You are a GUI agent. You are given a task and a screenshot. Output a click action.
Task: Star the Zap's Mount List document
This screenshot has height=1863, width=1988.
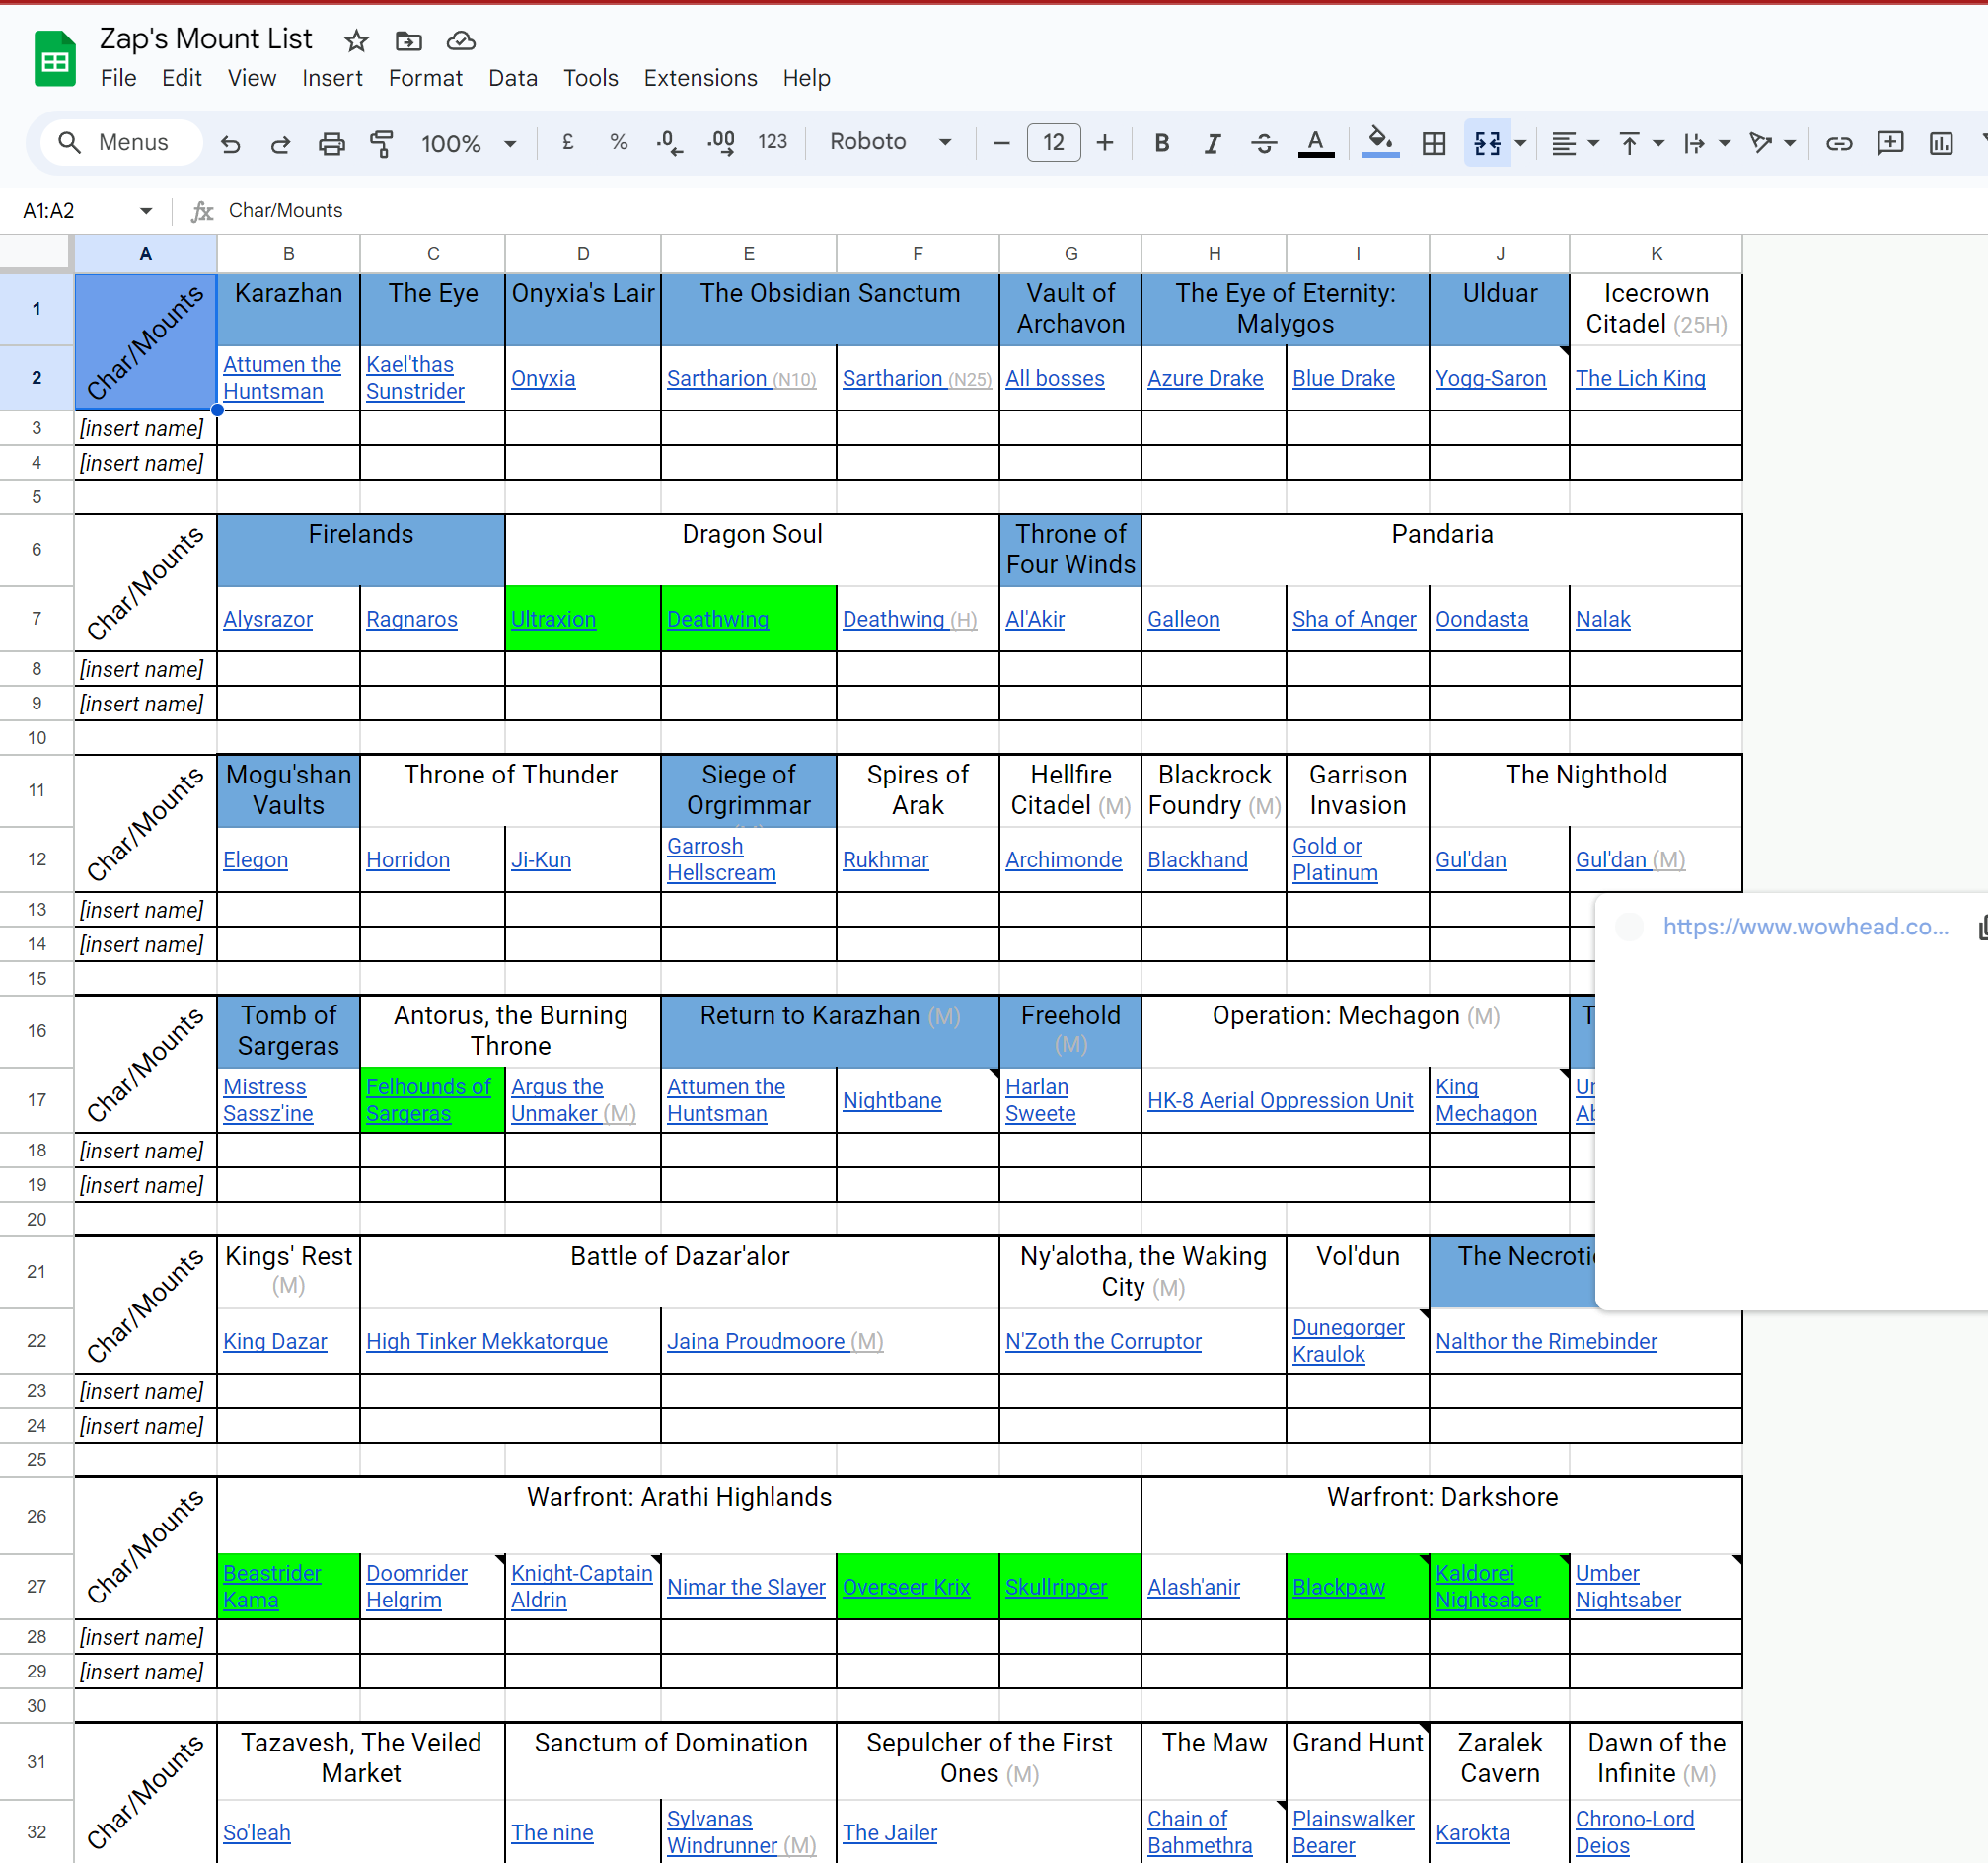pos(356,41)
